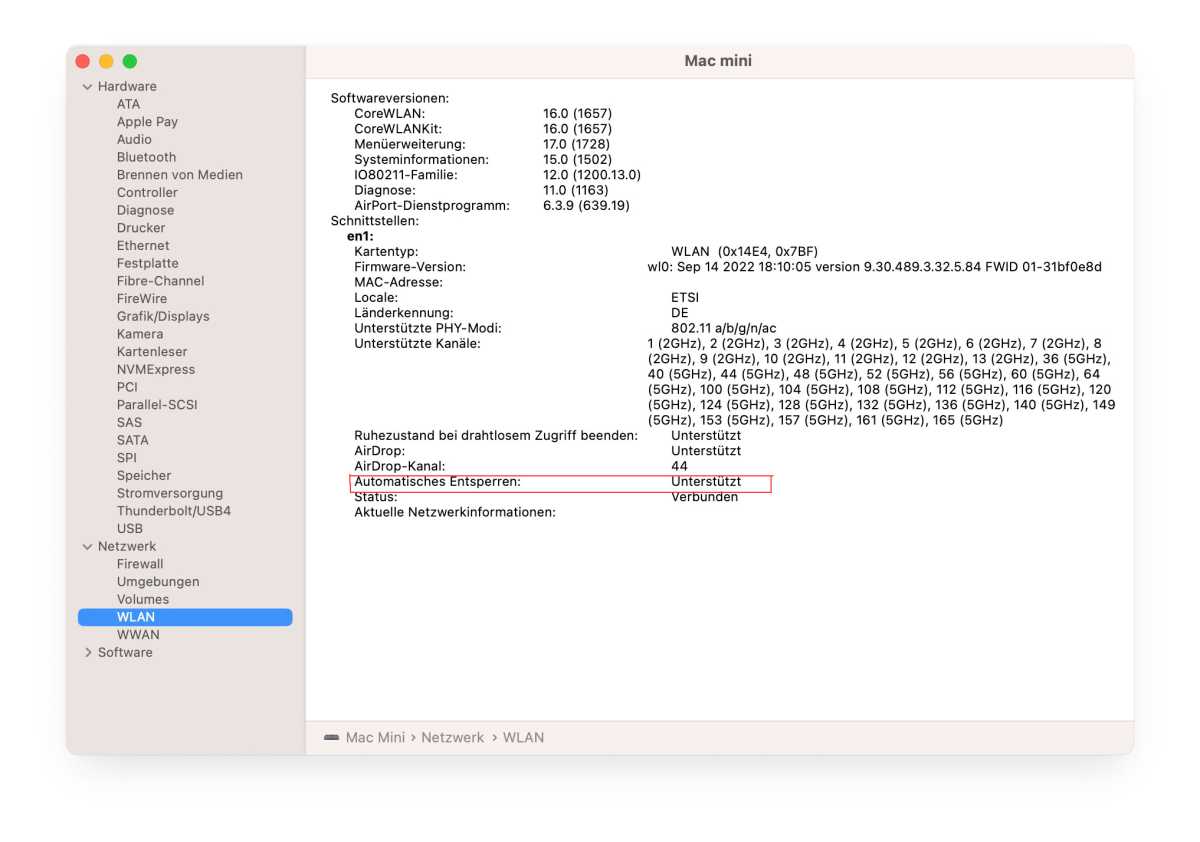Expand the Software section chevron
The width and height of the screenshot is (1200, 842).
coord(87,653)
